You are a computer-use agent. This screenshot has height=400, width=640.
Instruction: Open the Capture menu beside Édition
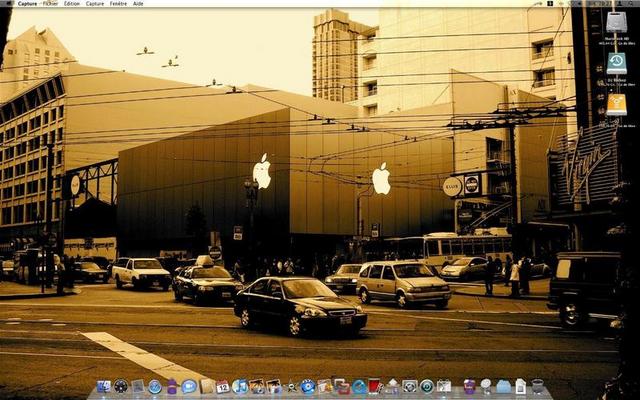[95, 3]
